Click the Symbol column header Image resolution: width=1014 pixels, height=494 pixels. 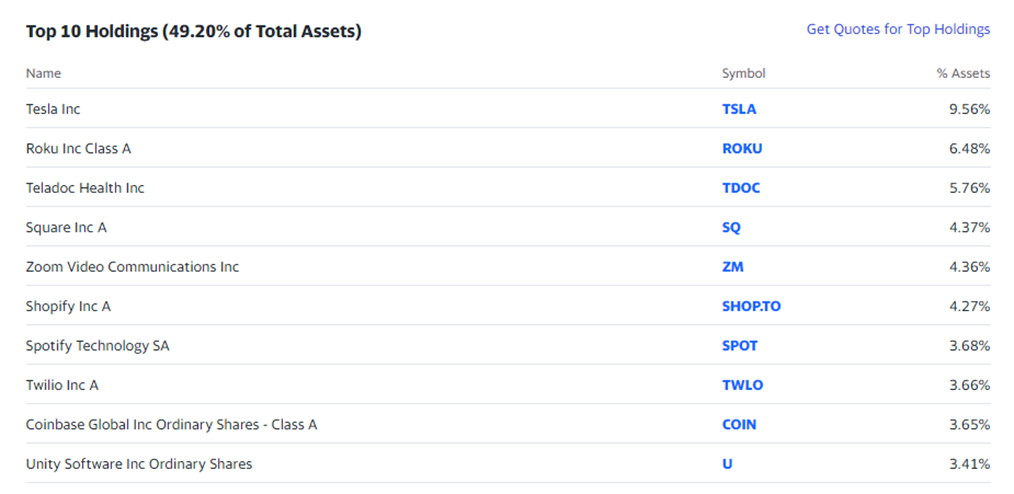[x=744, y=73]
